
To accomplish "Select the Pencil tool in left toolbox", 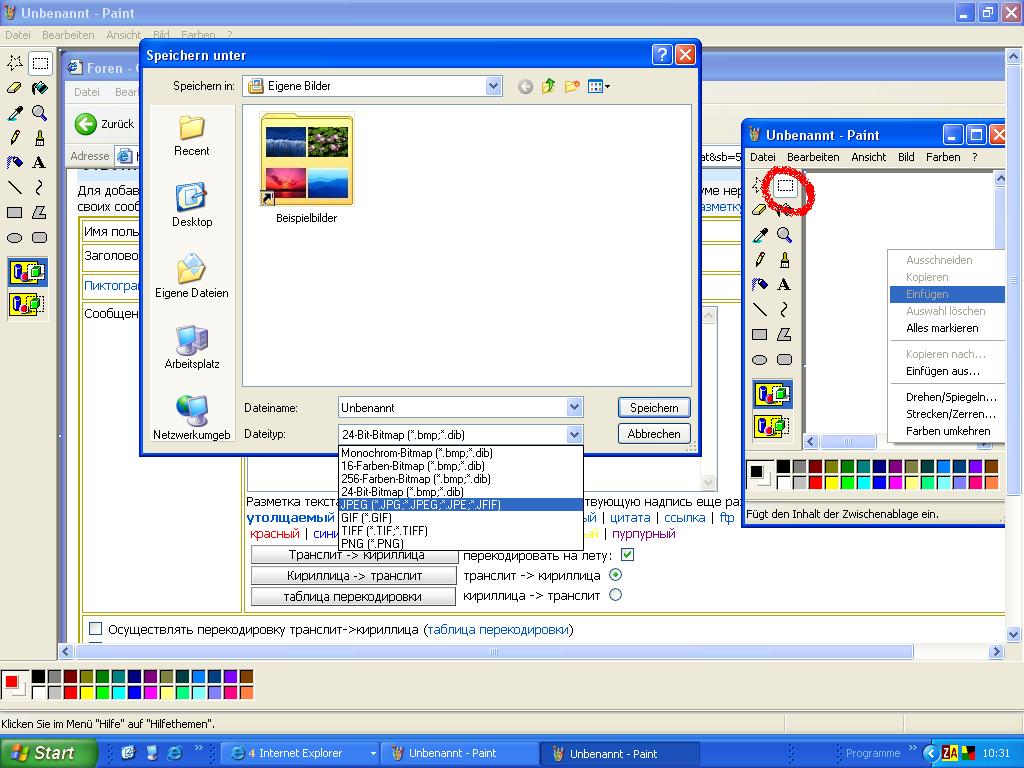I will tap(15, 138).
